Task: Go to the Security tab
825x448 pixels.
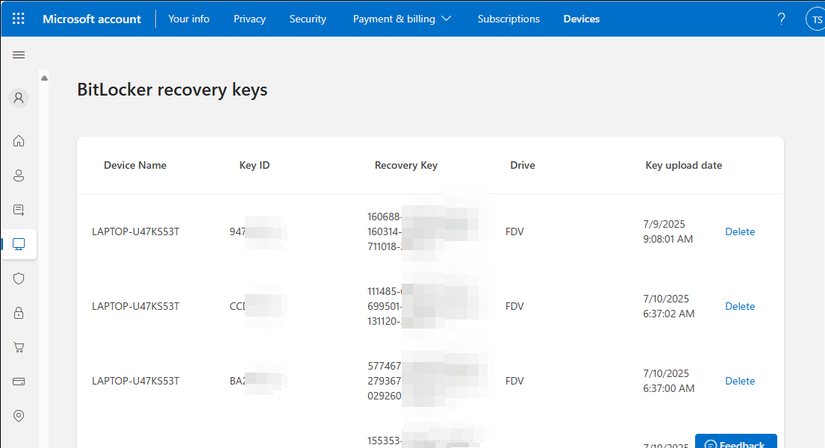Action: point(308,19)
